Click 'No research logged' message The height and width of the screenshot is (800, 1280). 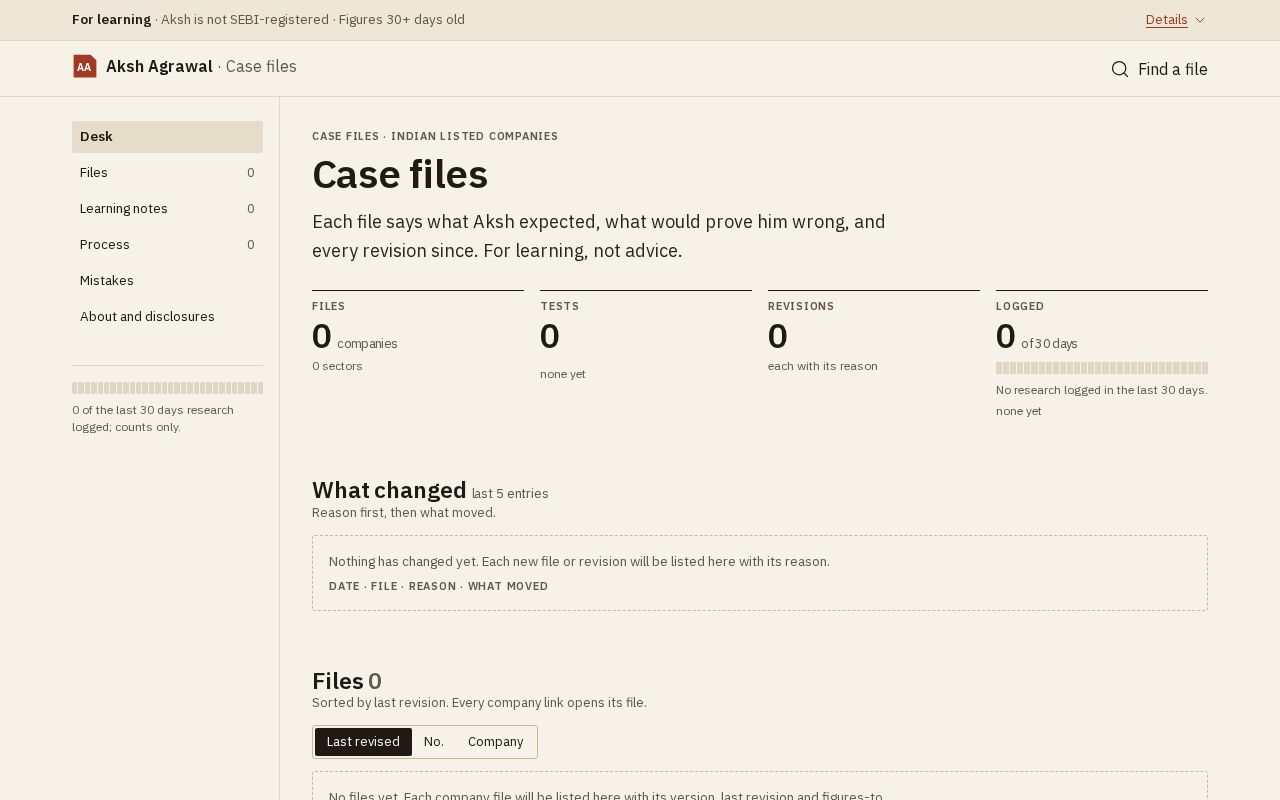[1102, 390]
